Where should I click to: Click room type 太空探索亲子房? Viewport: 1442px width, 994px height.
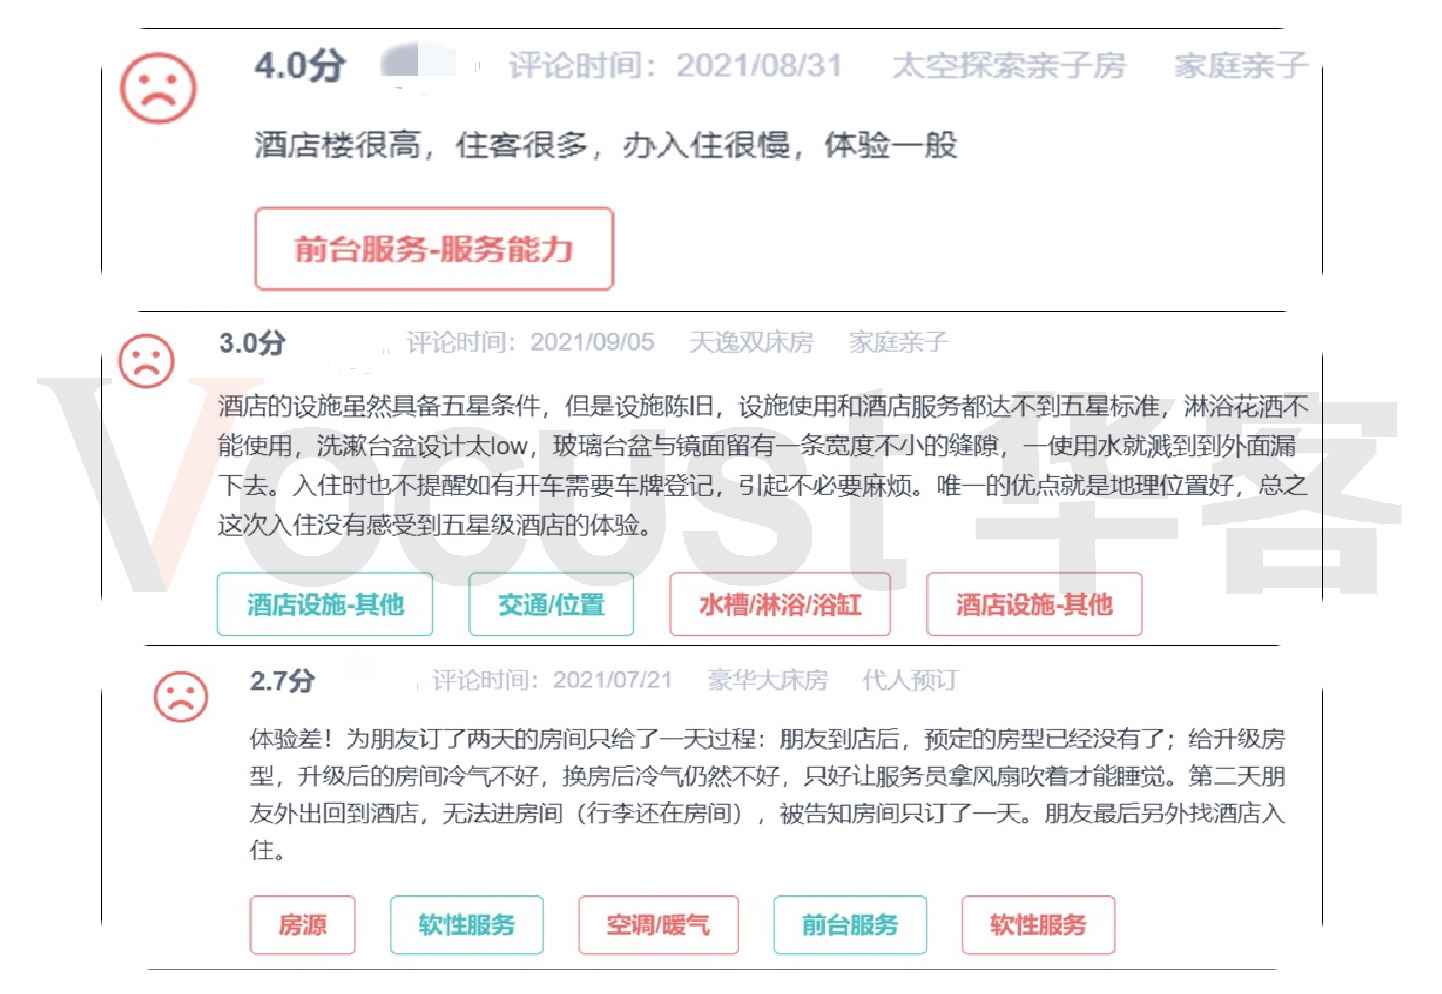pyautogui.click(x=1009, y=66)
